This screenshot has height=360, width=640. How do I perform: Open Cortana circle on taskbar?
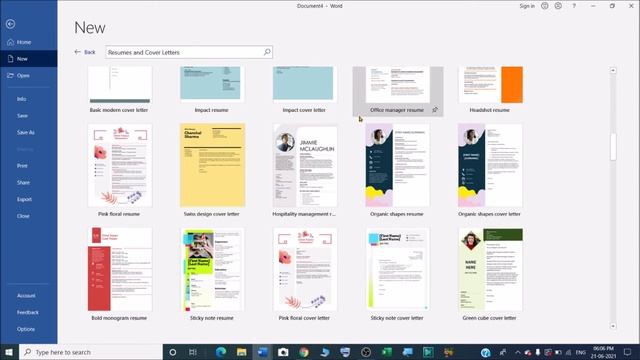(x=173, y=352)
